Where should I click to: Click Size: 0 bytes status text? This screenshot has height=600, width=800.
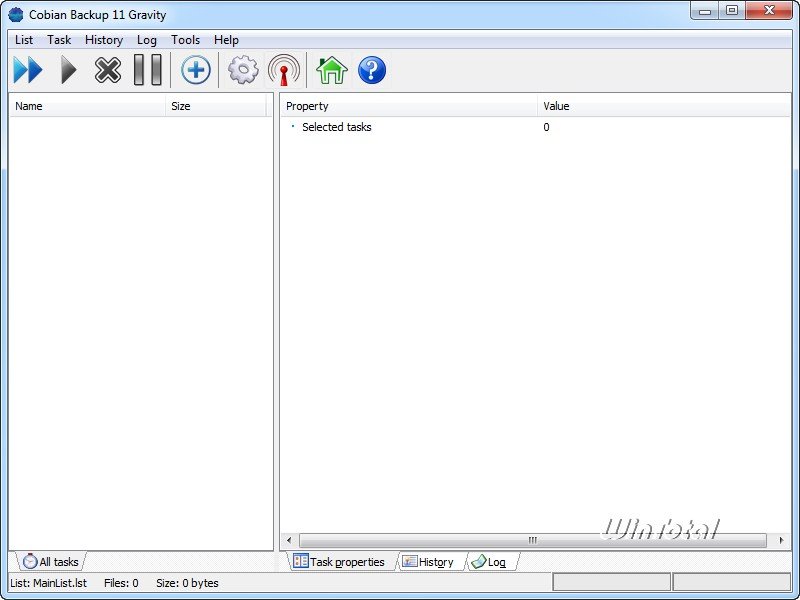coord(187,583)
